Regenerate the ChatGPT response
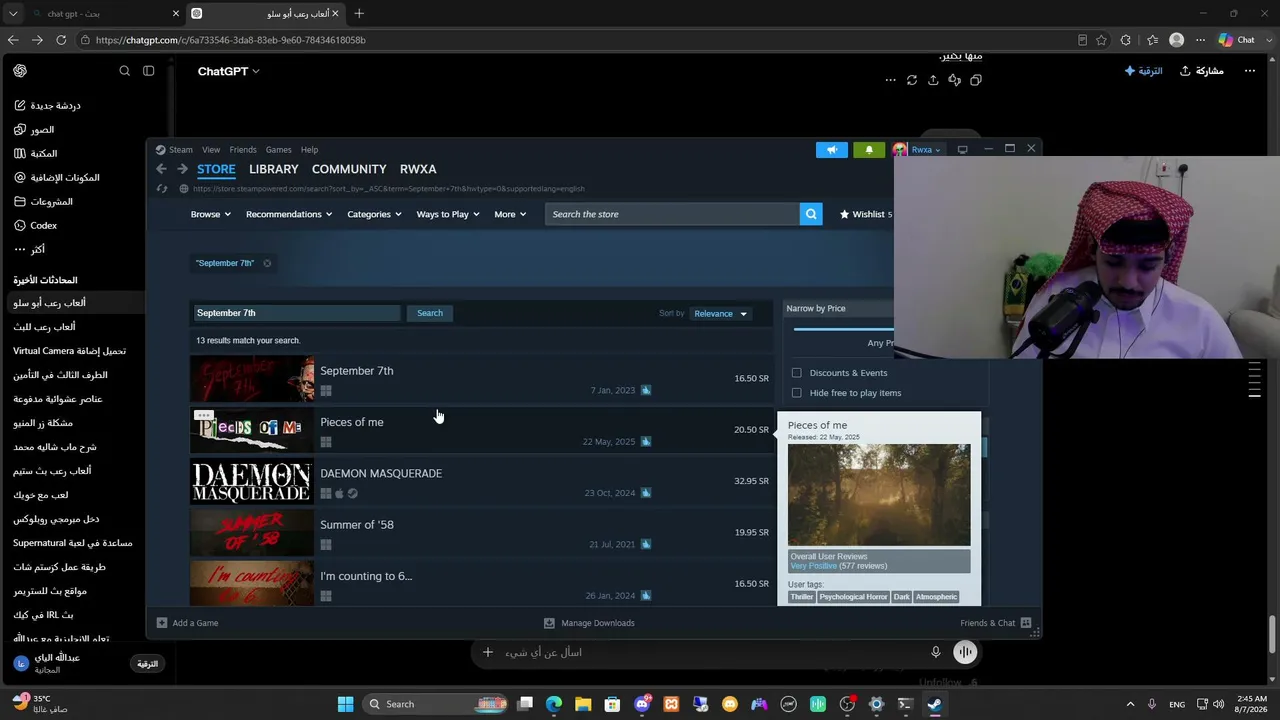 [x=912, y=80]
